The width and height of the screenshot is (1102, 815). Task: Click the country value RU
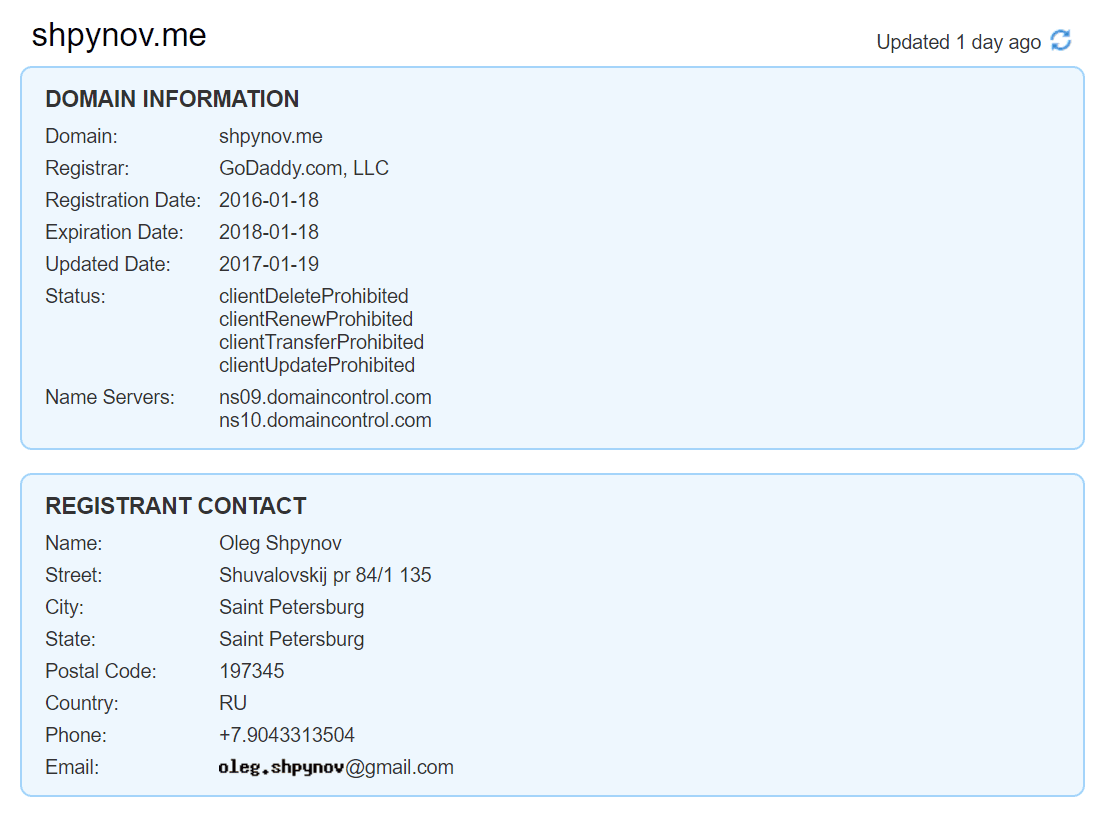point(233,703)
